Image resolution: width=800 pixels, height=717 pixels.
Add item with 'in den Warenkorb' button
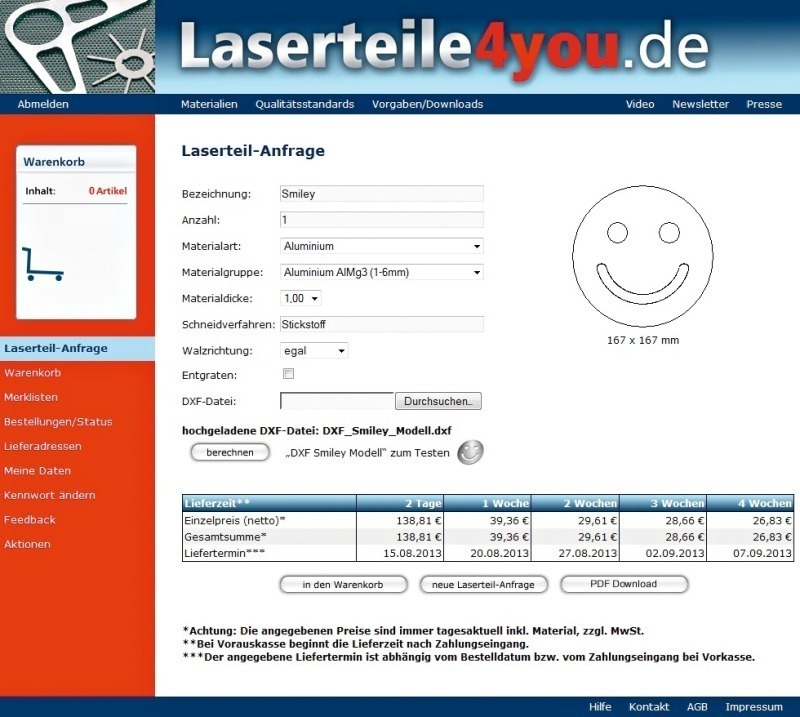pyautogui.click(x=343, y=584)
